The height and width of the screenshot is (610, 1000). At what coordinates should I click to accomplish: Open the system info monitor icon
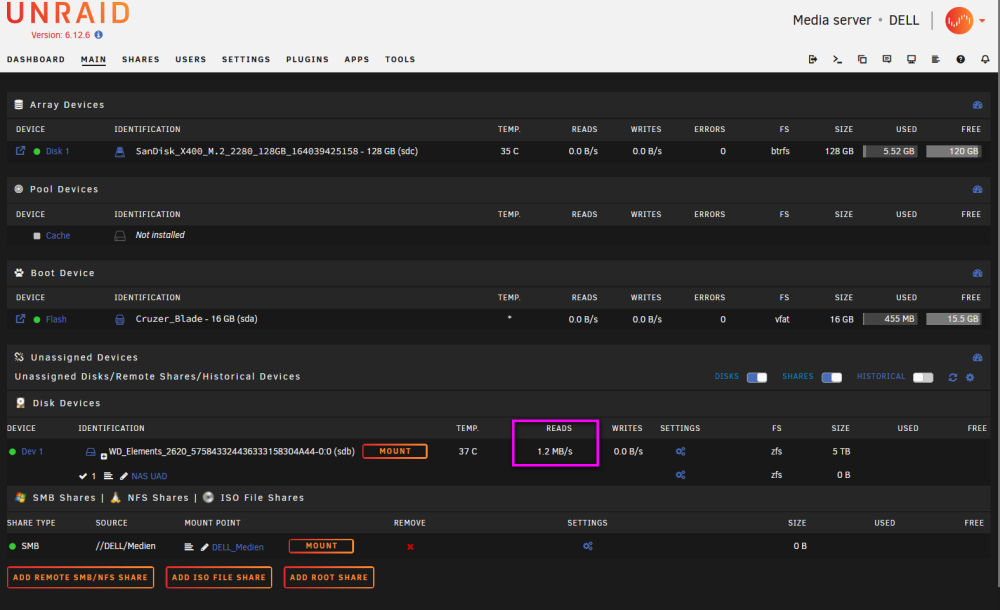pyautogui.click(x=911, y=59)
